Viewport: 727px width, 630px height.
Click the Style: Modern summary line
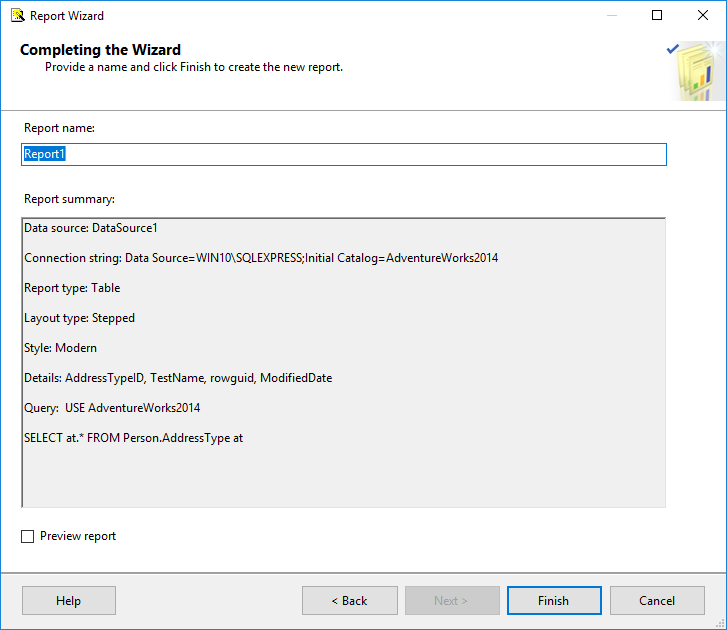tap(62, 348)
